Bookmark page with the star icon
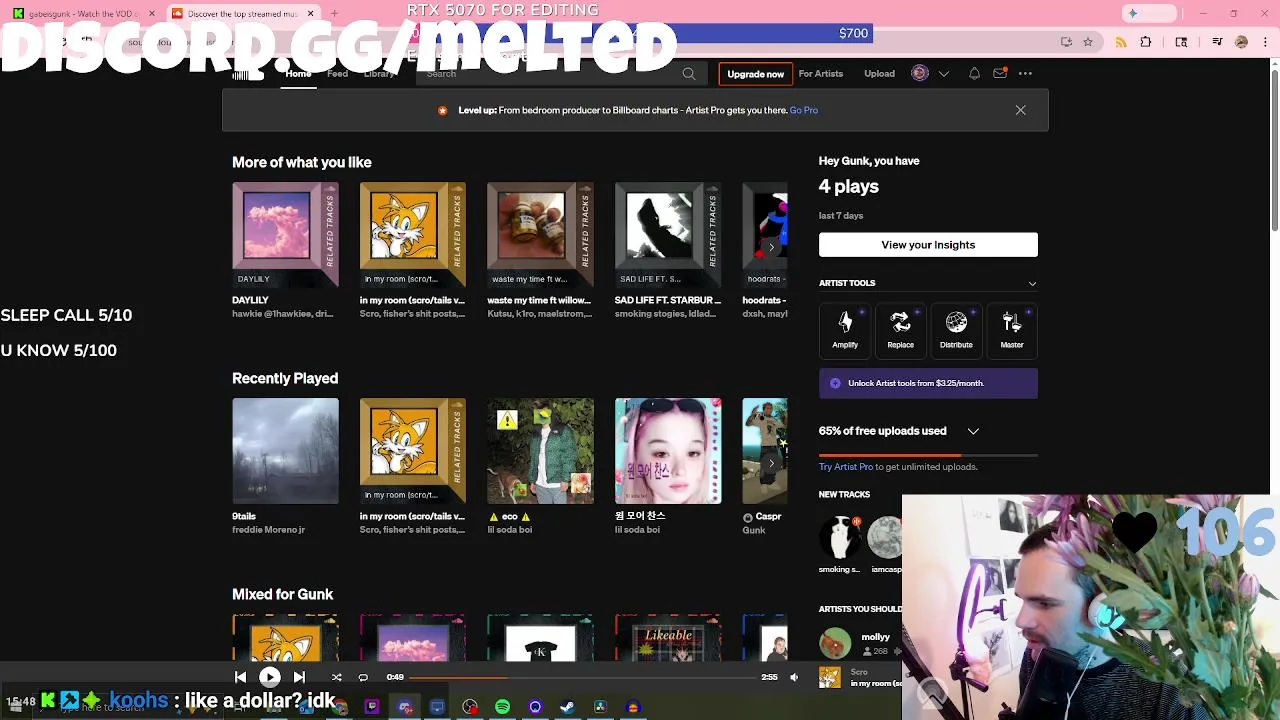Screen dimensions: 1280x720 (x=1088, y=42)
